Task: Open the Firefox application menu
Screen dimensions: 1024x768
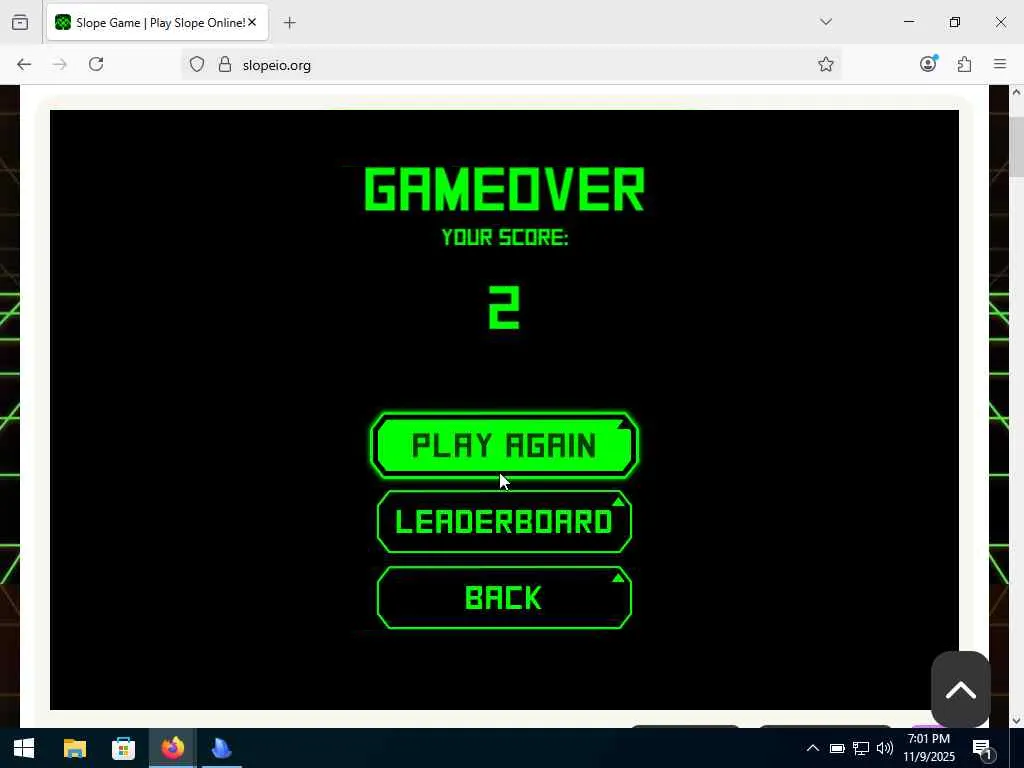Action: click(1000, 63)
